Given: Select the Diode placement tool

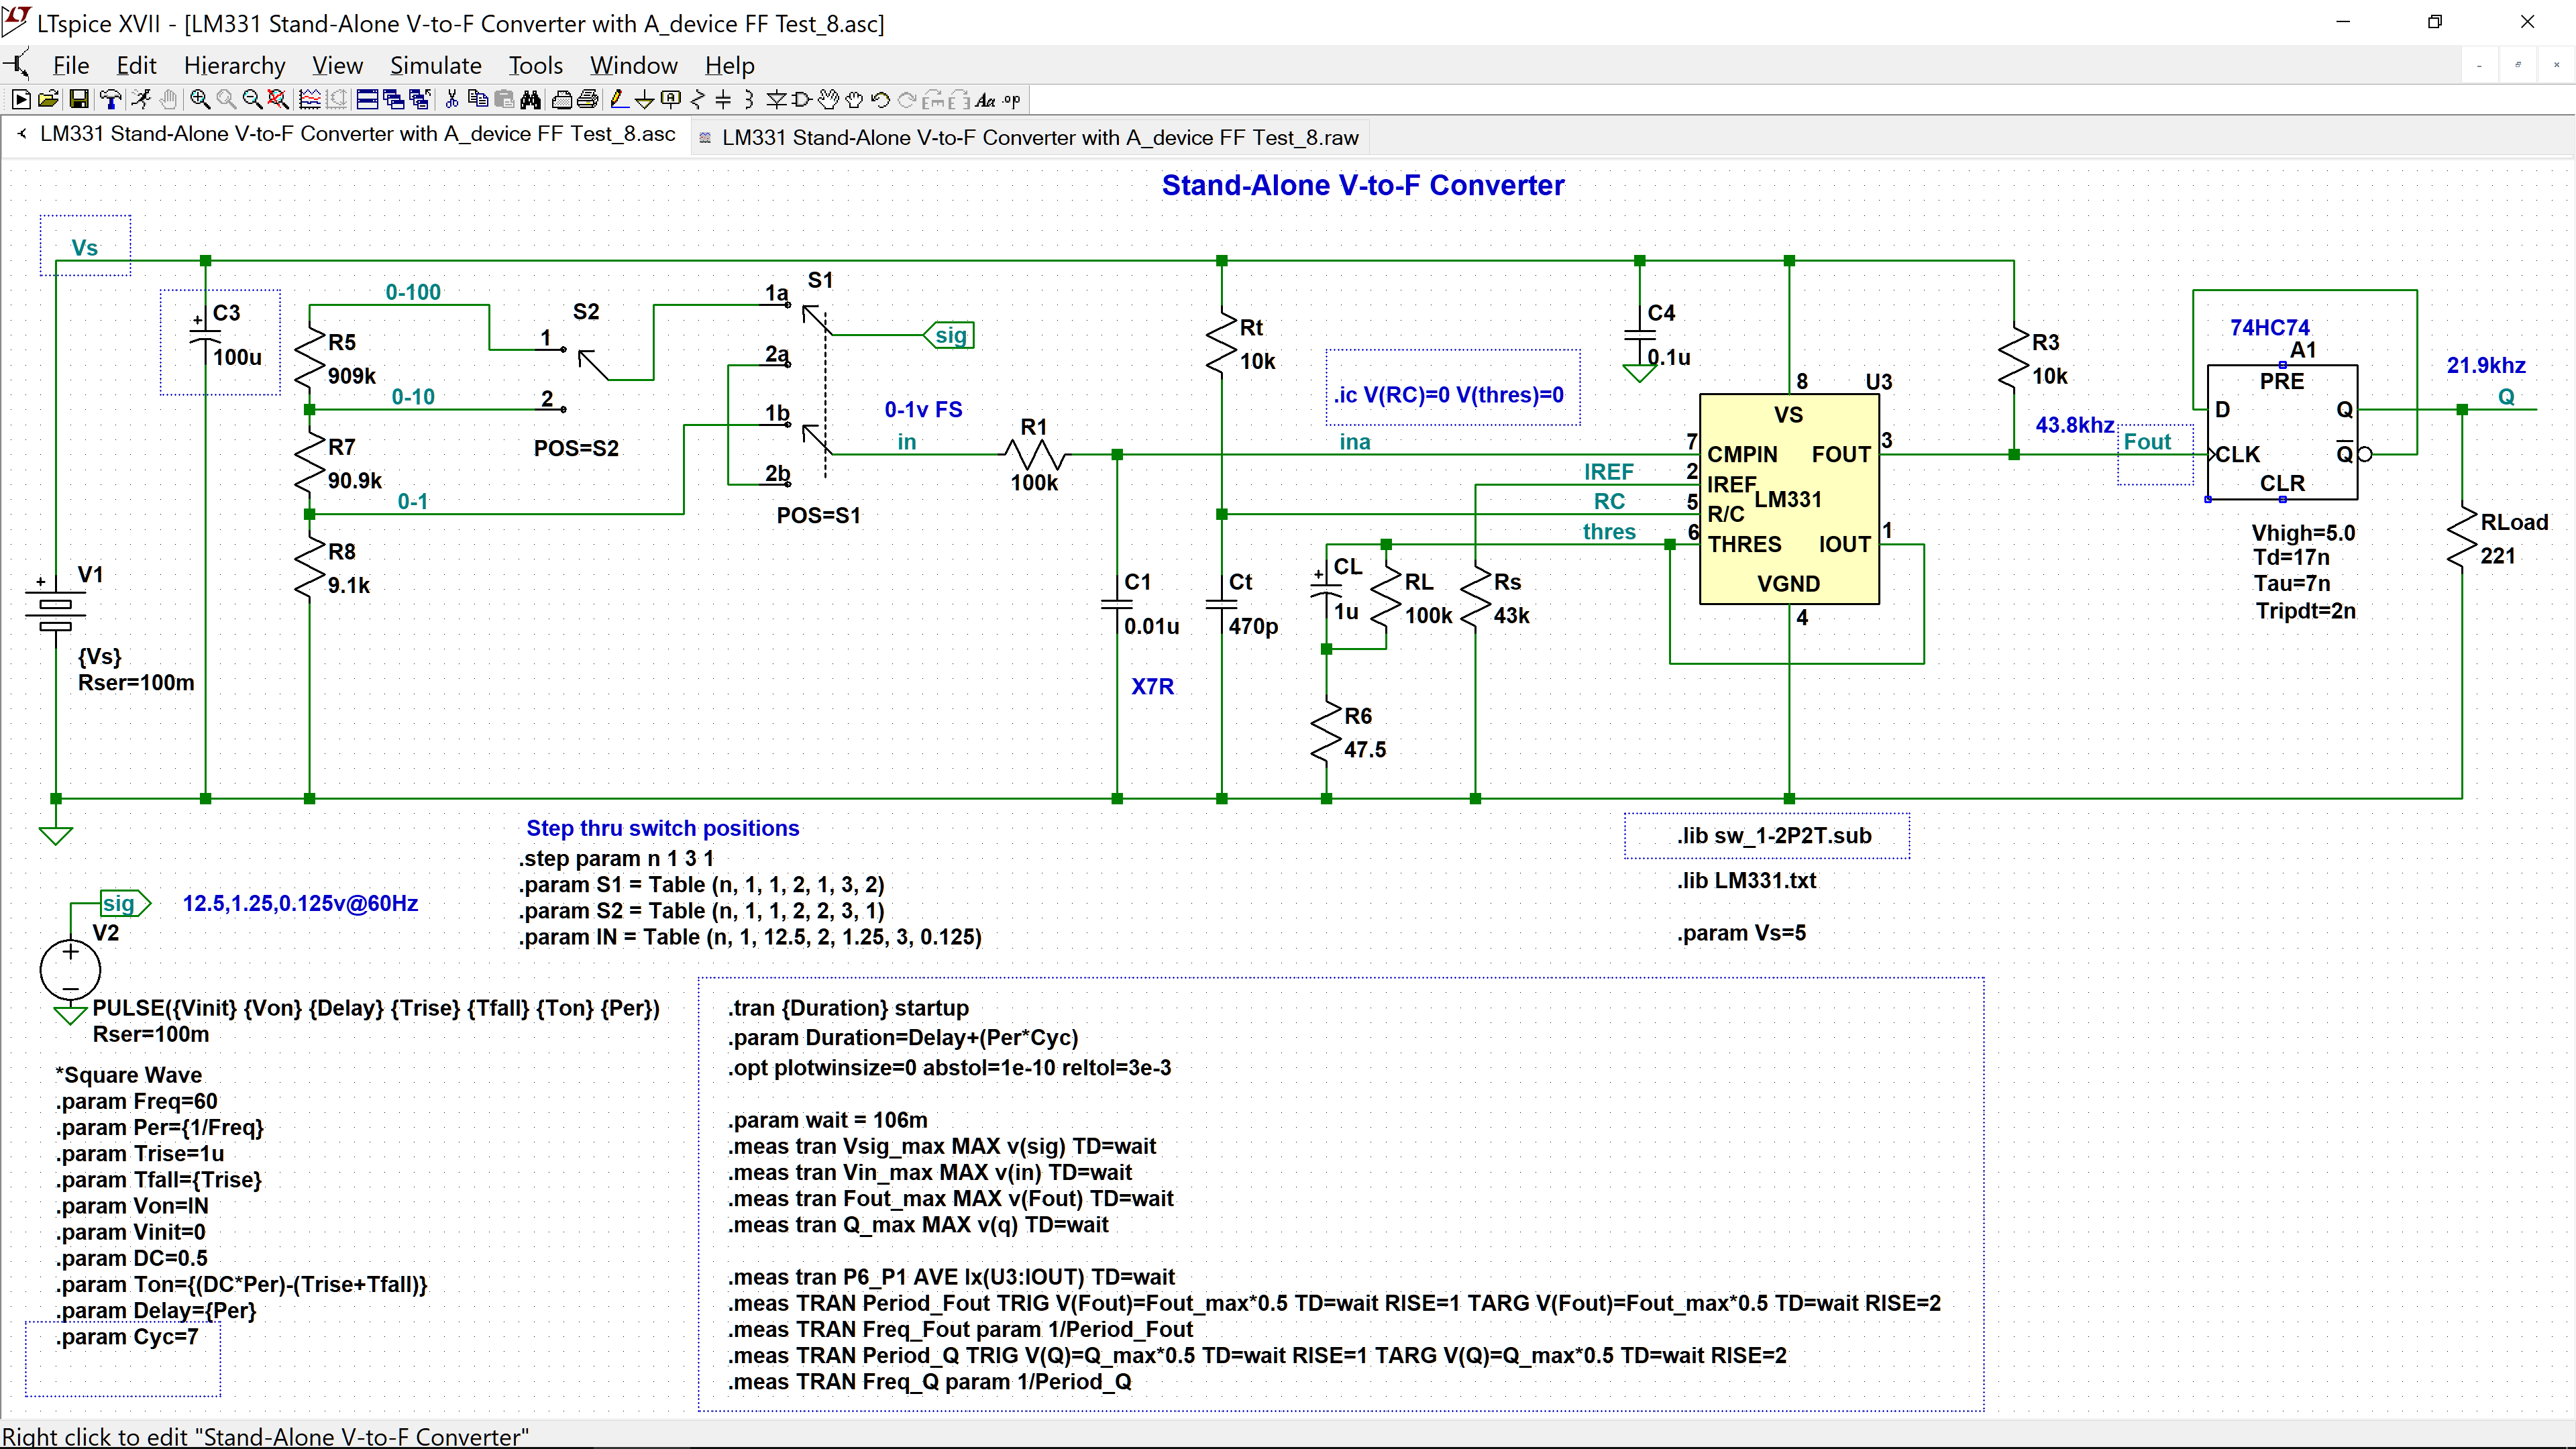Looking at the screenshot, I should 777,100.
